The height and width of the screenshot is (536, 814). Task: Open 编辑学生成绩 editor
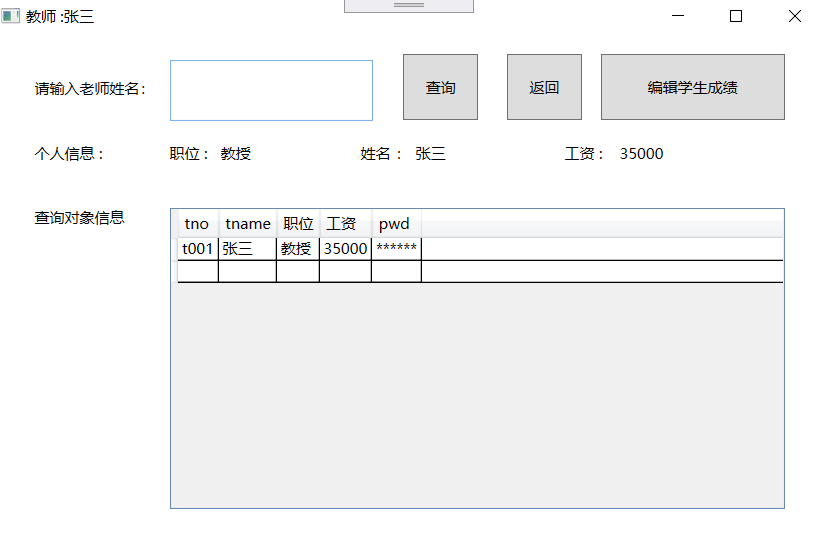693,87
